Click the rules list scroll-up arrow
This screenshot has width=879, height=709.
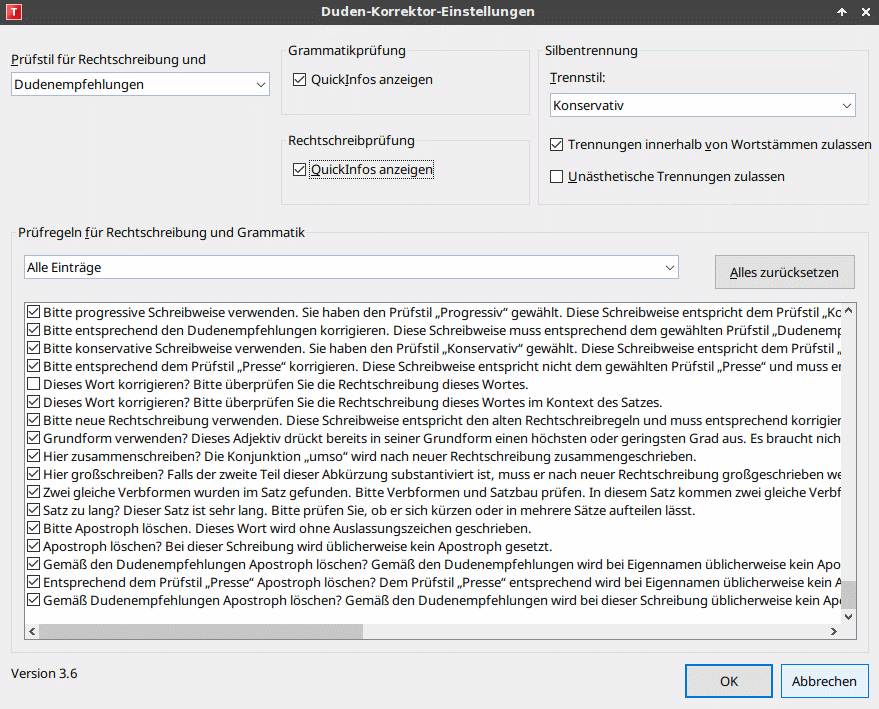pyautogui.click(x=848, y=311)
